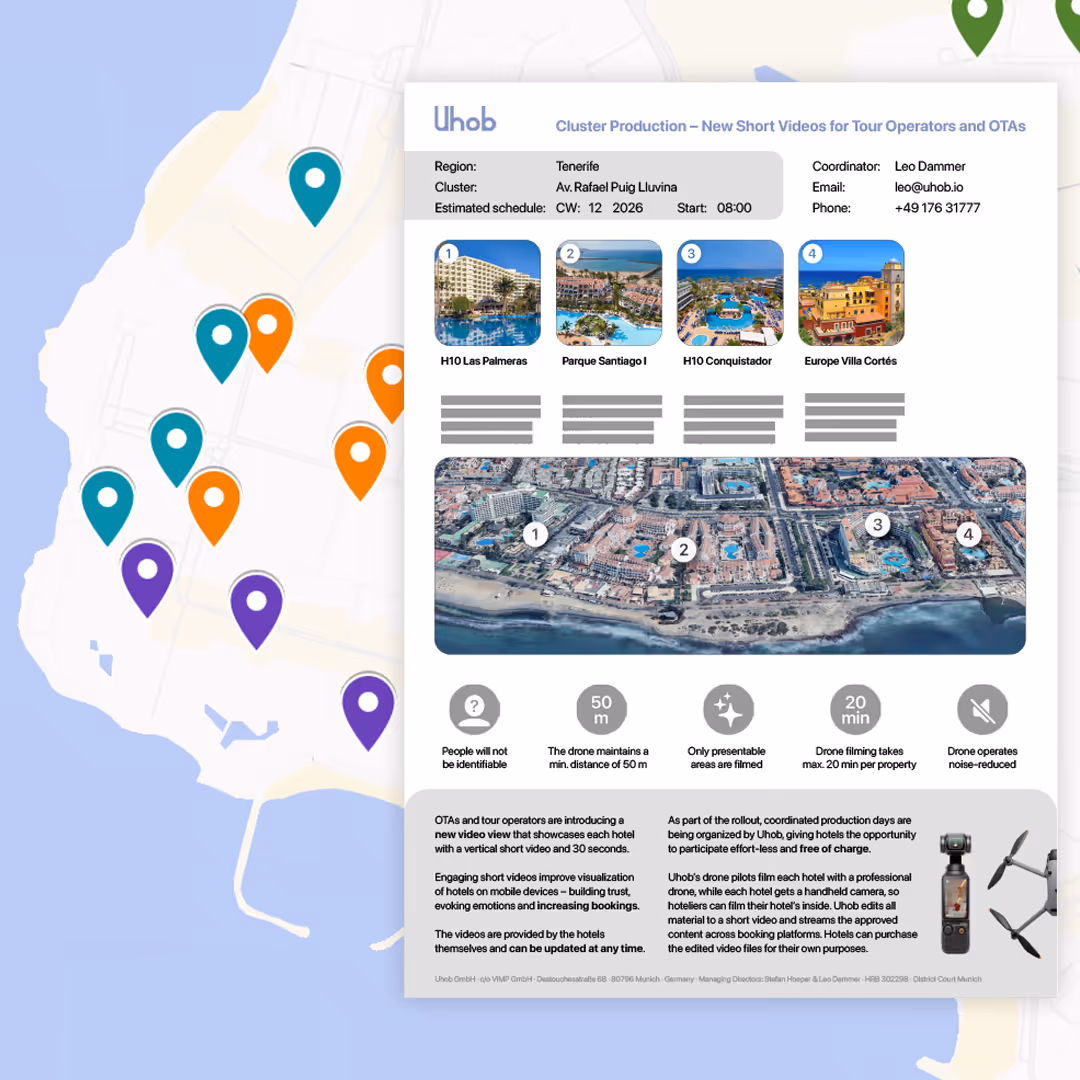Click 'People will not be identifiable' caption
Screen dimensions: 1080x1080
475,758
